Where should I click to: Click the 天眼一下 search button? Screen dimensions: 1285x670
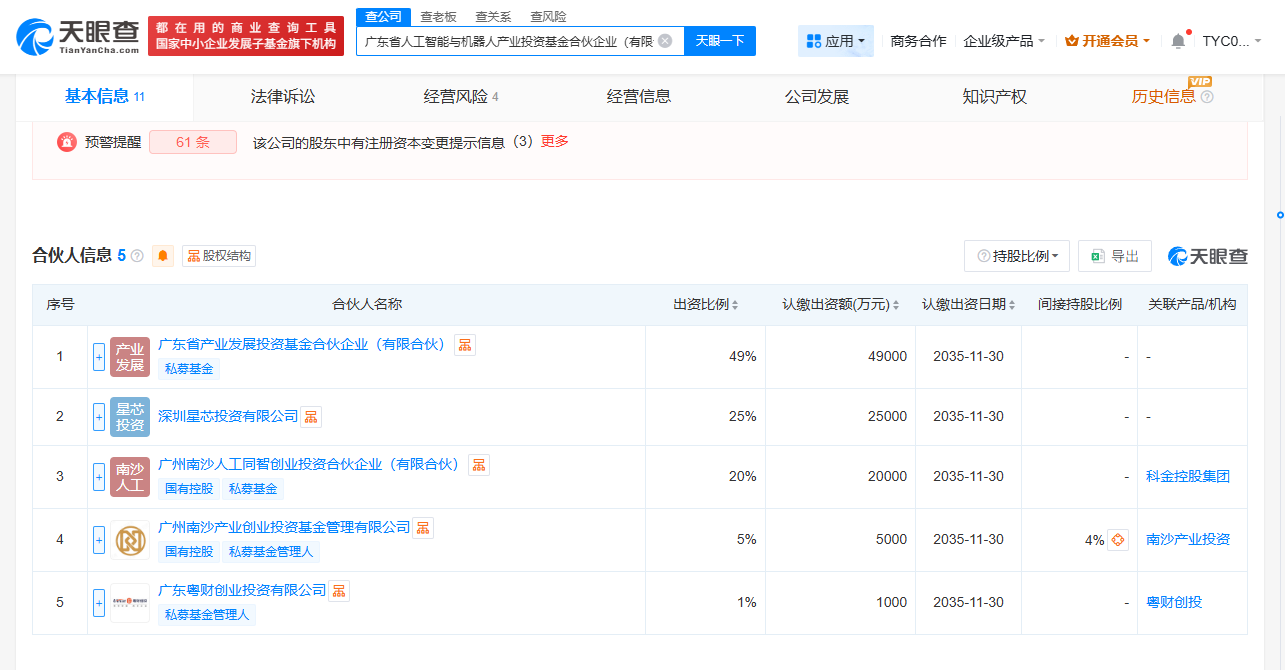coord(720,41)
